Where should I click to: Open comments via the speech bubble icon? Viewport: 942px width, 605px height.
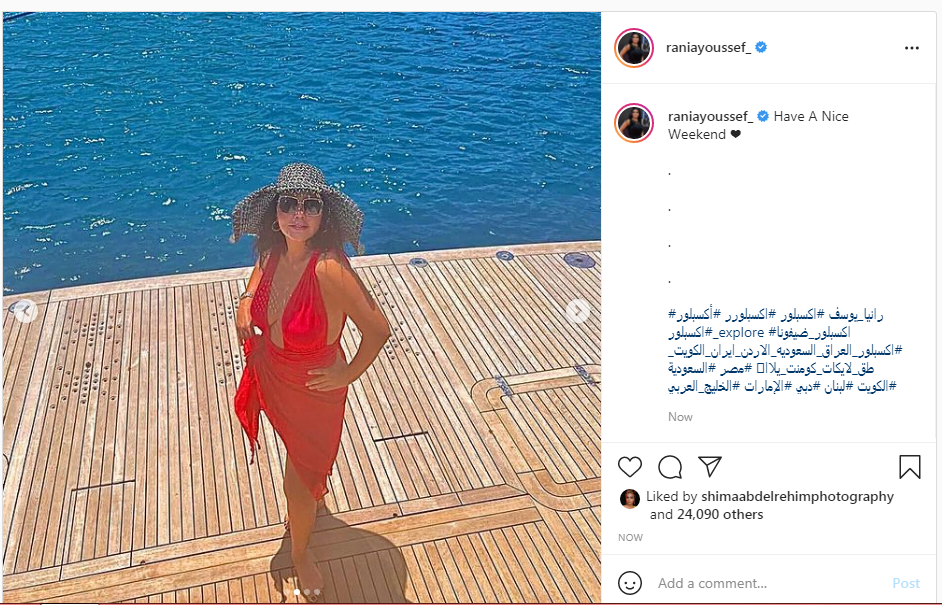(670, 467)
